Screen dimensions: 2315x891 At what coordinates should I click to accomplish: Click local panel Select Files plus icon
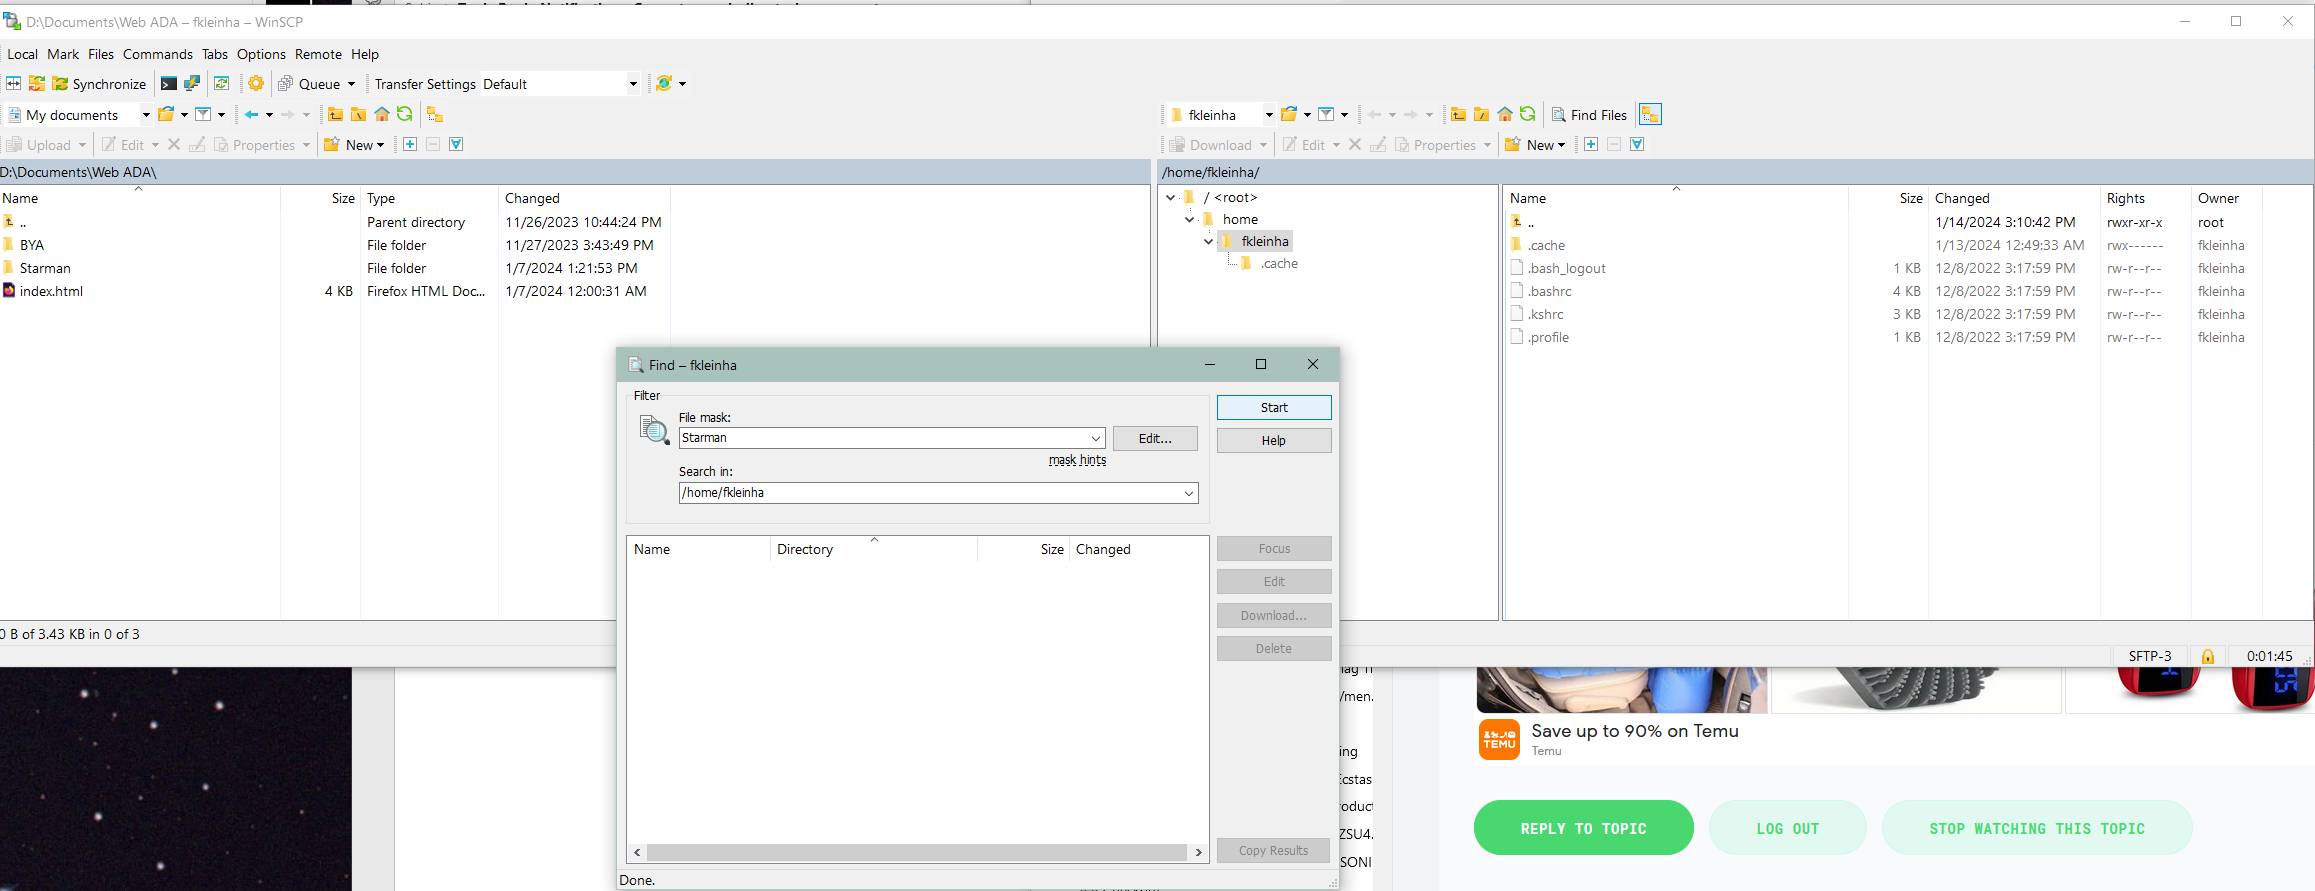coord(410,145)
